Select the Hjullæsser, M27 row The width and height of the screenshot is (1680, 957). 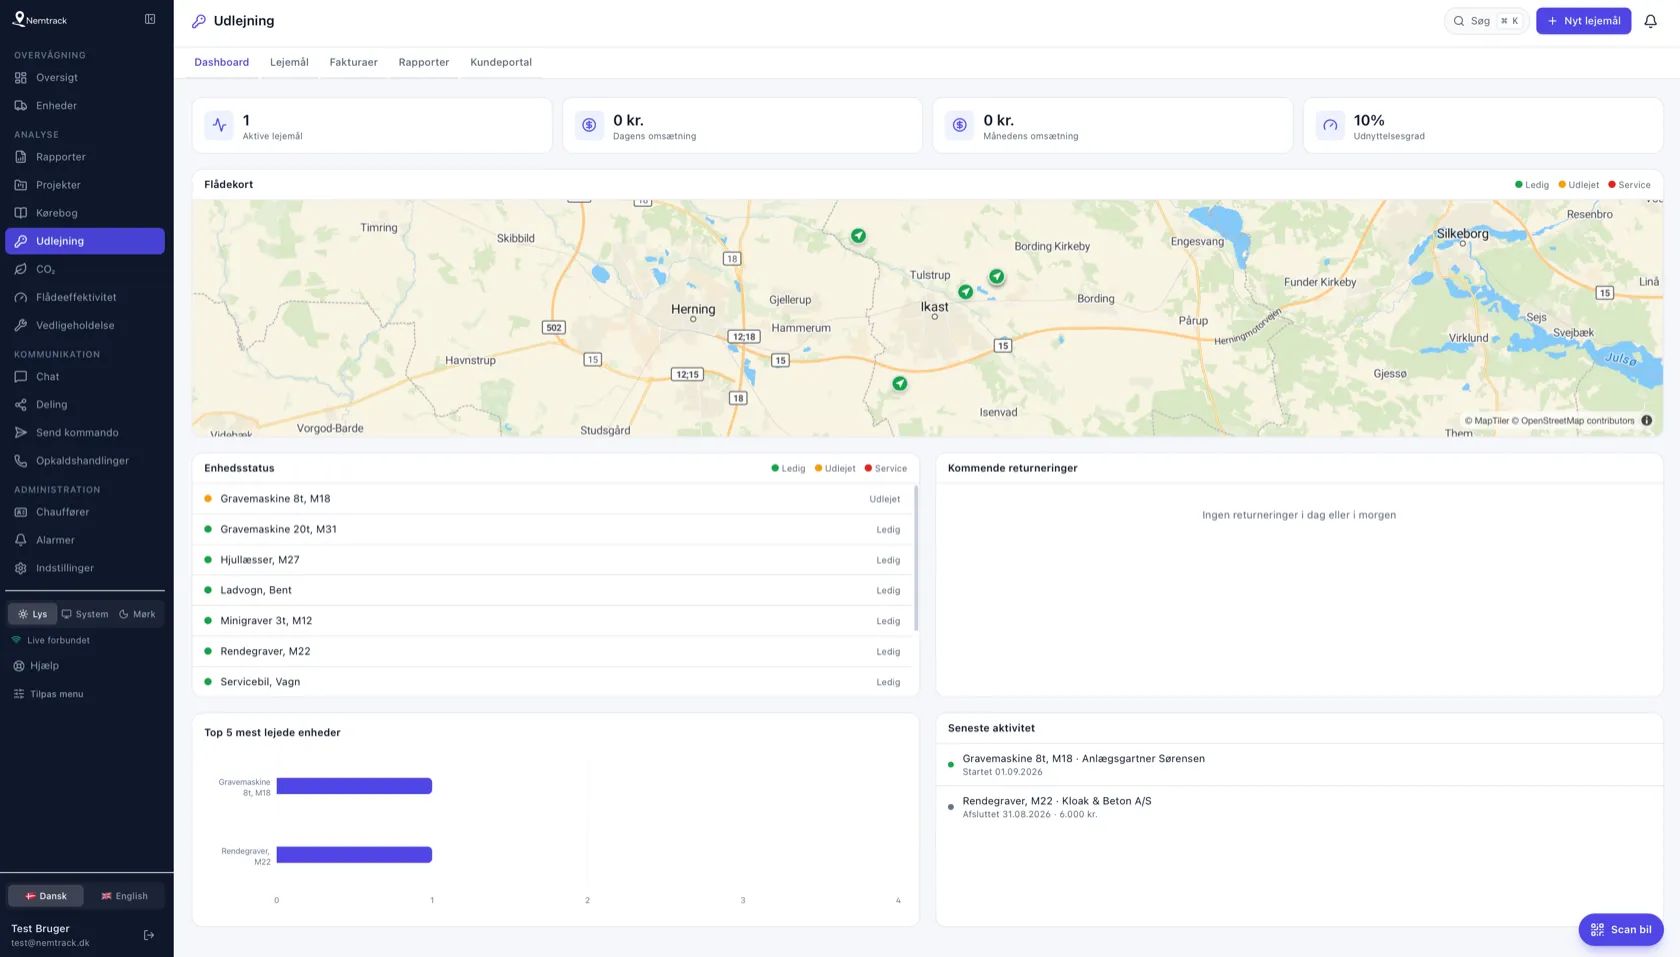pos(553,560)
